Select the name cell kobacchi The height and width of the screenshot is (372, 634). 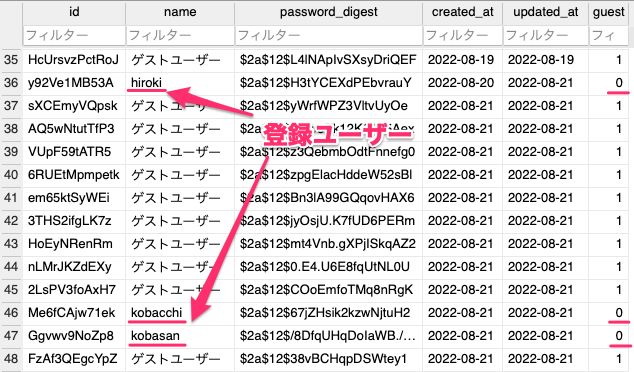tap(180, 313)
